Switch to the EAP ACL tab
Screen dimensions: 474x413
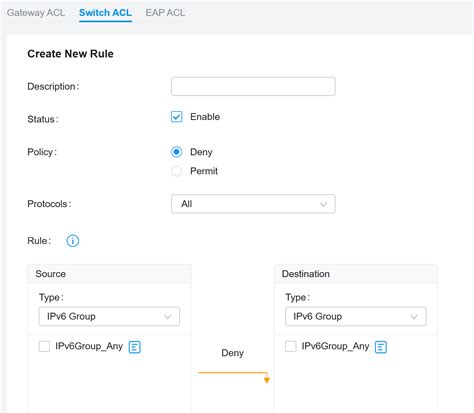point(165,13)
